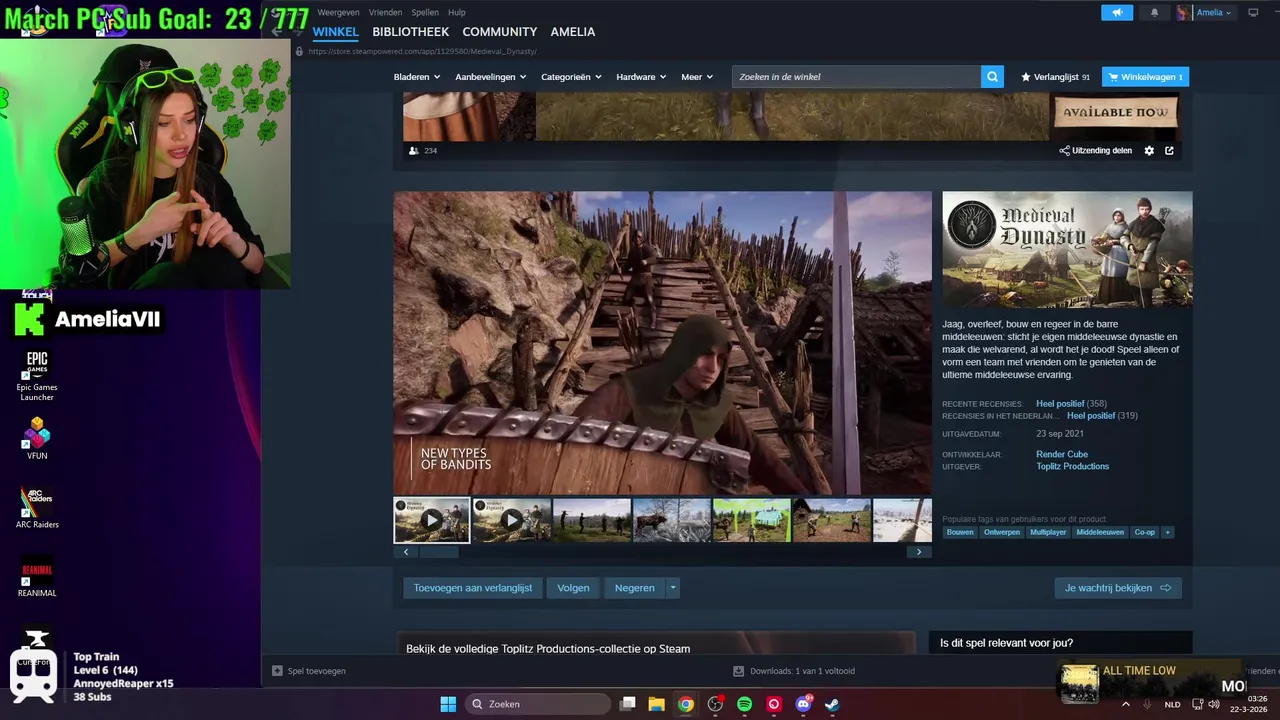The width and height of the screenshot is (1280, 720).
Task: Open VFUN desktop shortcut
Action: [x=37, y=438]
